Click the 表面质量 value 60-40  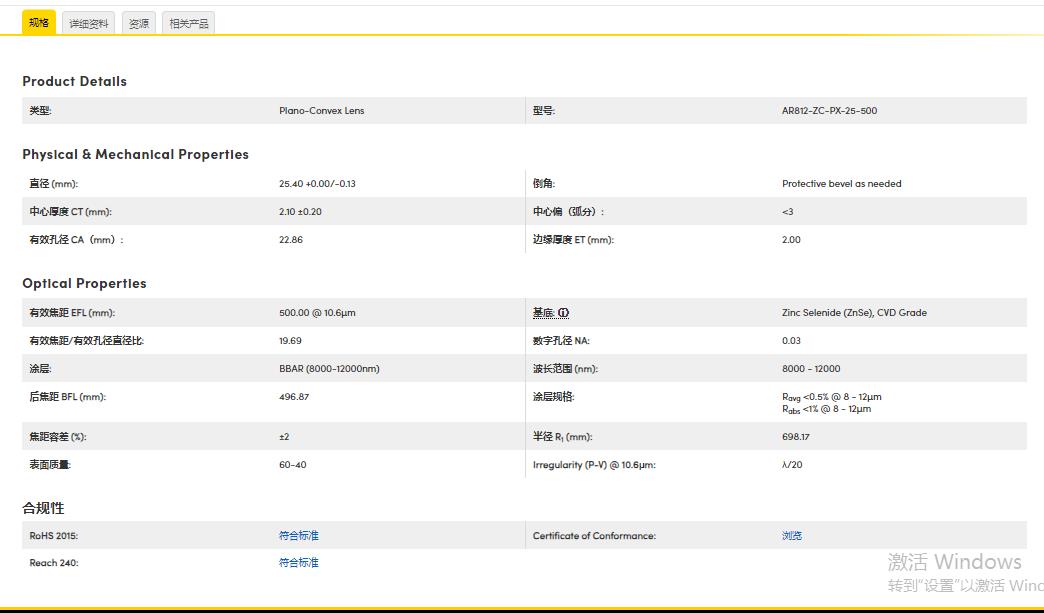coord(293,464)
